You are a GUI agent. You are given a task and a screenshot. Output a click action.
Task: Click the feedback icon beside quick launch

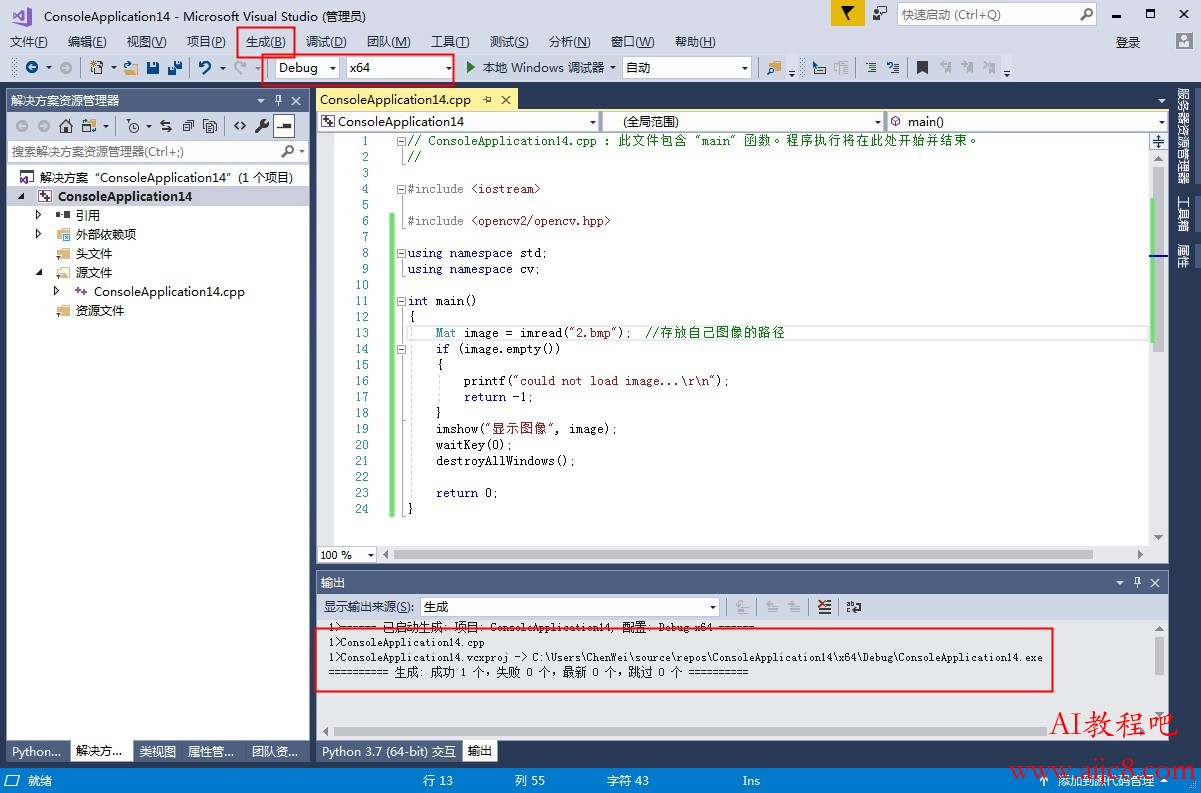click(x=879, y=14)
